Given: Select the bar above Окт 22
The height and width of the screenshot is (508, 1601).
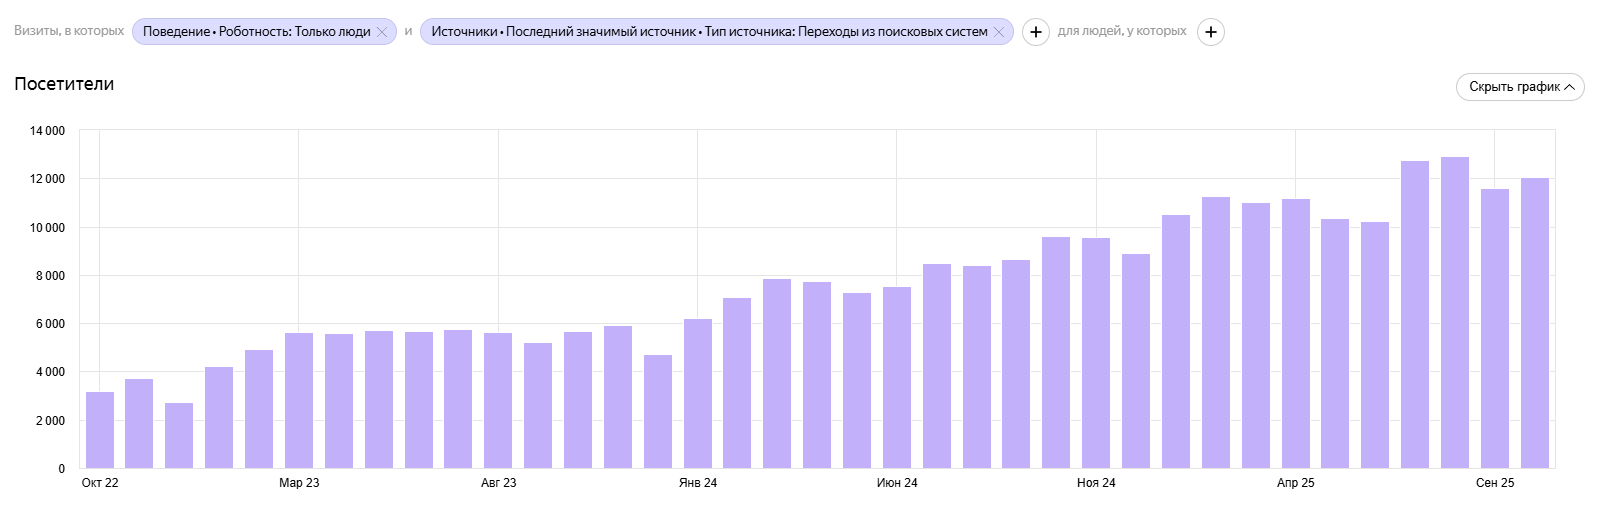Looking at the screenshot, I should pos(100,430).
